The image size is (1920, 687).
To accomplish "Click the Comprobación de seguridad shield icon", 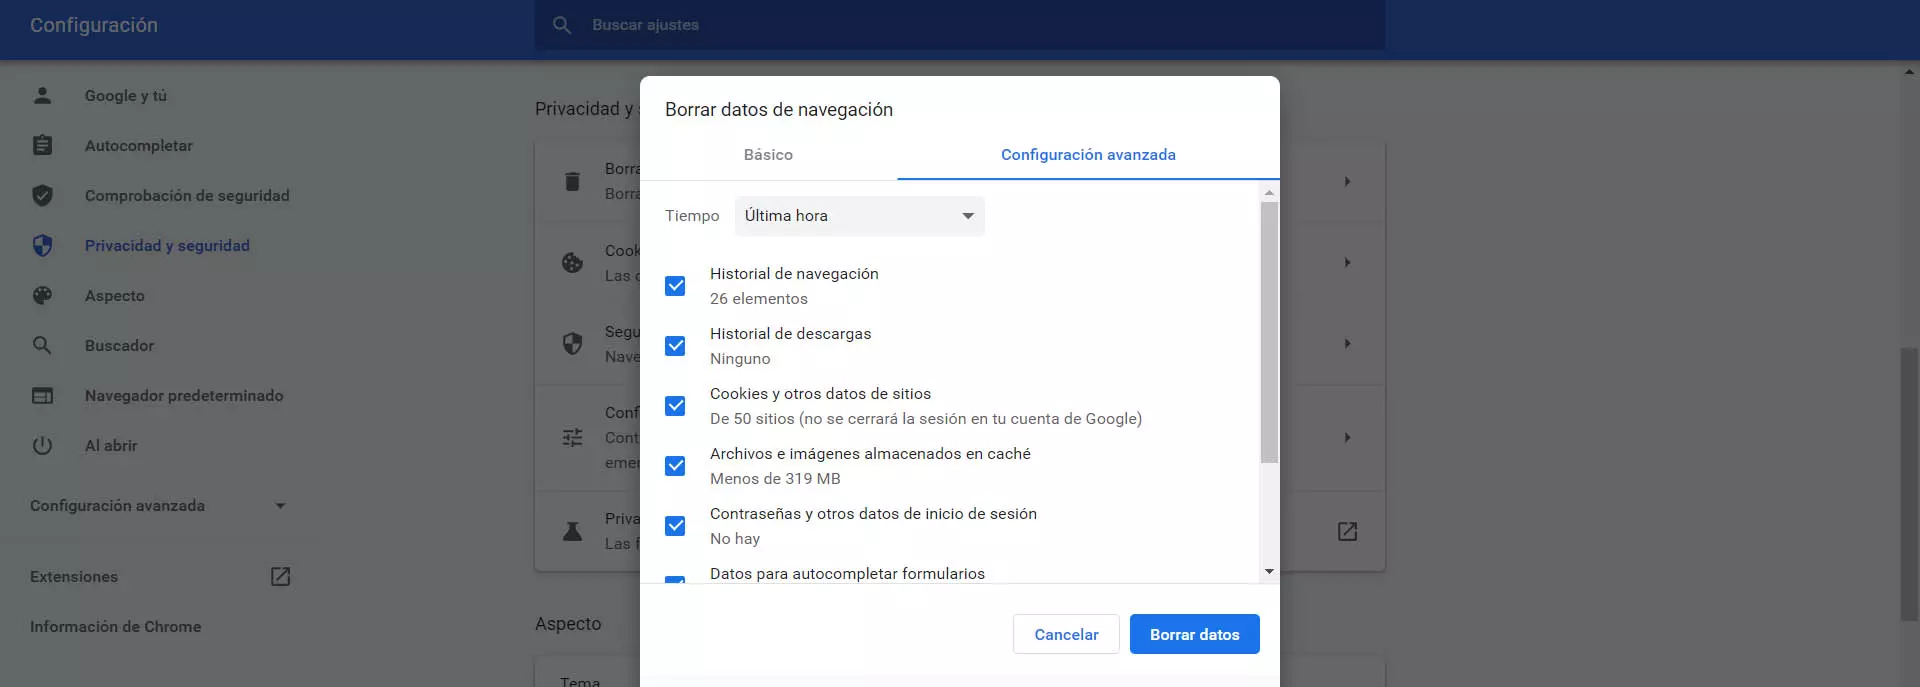I will point(42,196).
